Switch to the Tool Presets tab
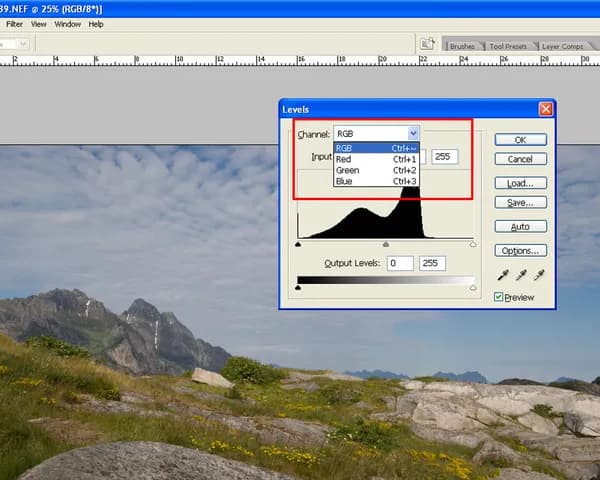Screen dimensions: 600x480 pos(508,46)
